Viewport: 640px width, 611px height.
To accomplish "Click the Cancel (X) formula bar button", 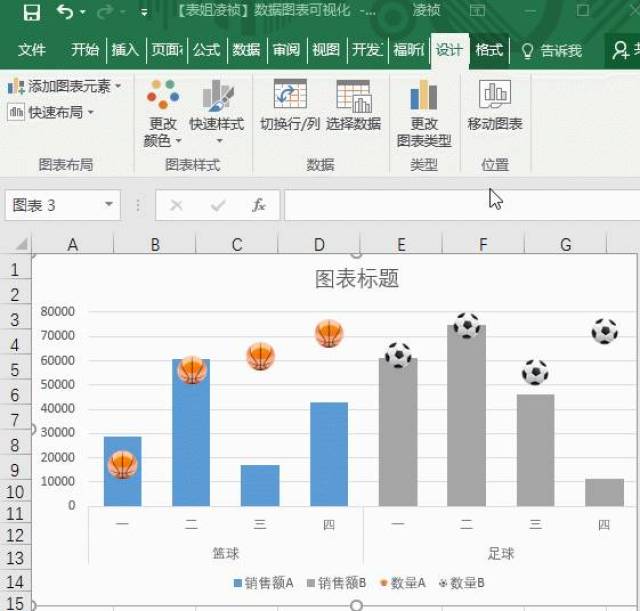I will click(x=176, y=205).
